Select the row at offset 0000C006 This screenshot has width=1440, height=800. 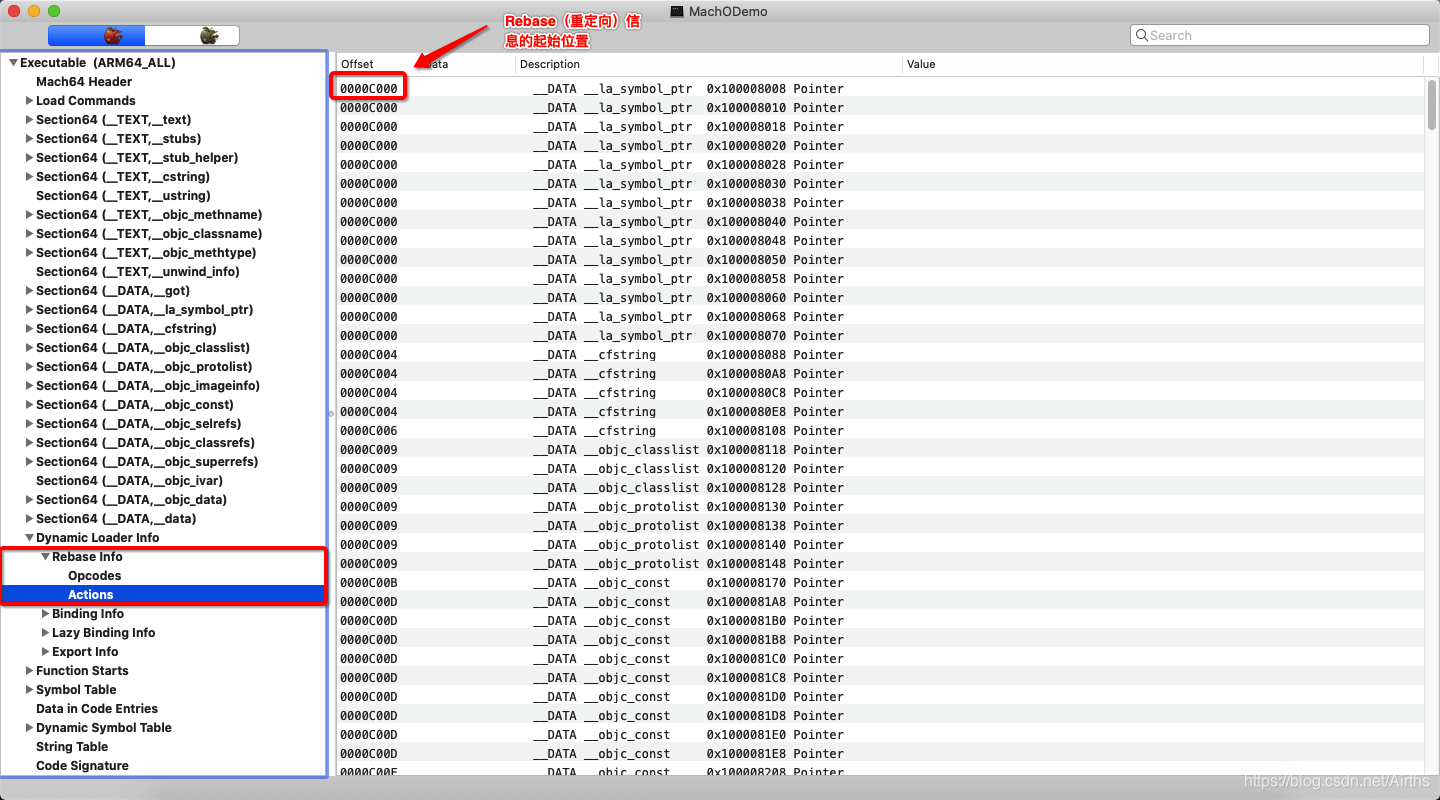880,431
